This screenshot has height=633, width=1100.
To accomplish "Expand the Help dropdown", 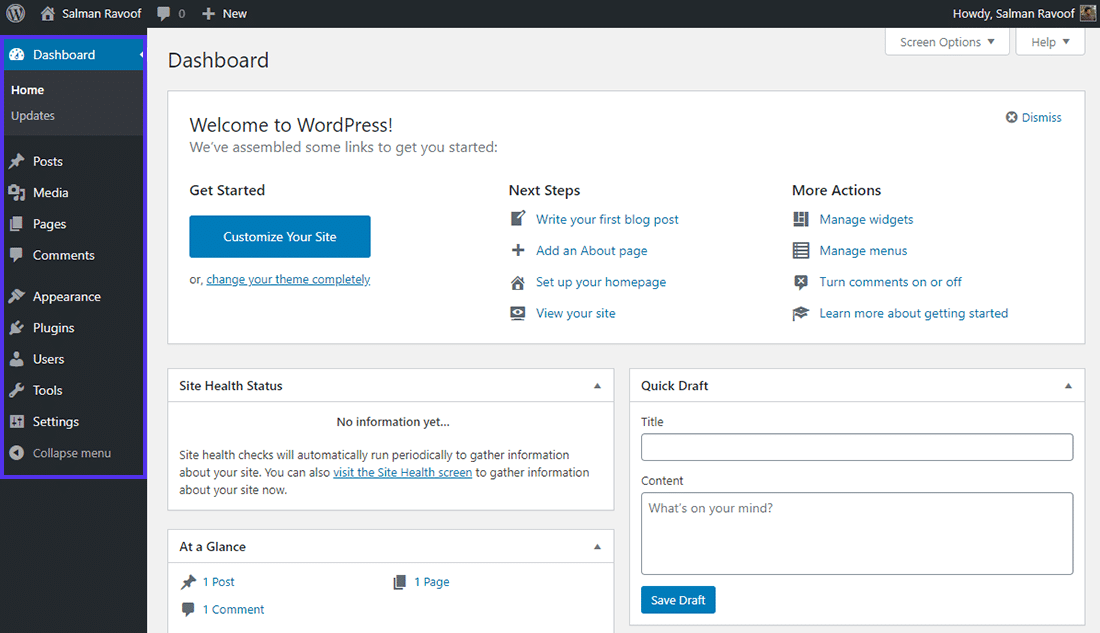I will click(1049, 42).
